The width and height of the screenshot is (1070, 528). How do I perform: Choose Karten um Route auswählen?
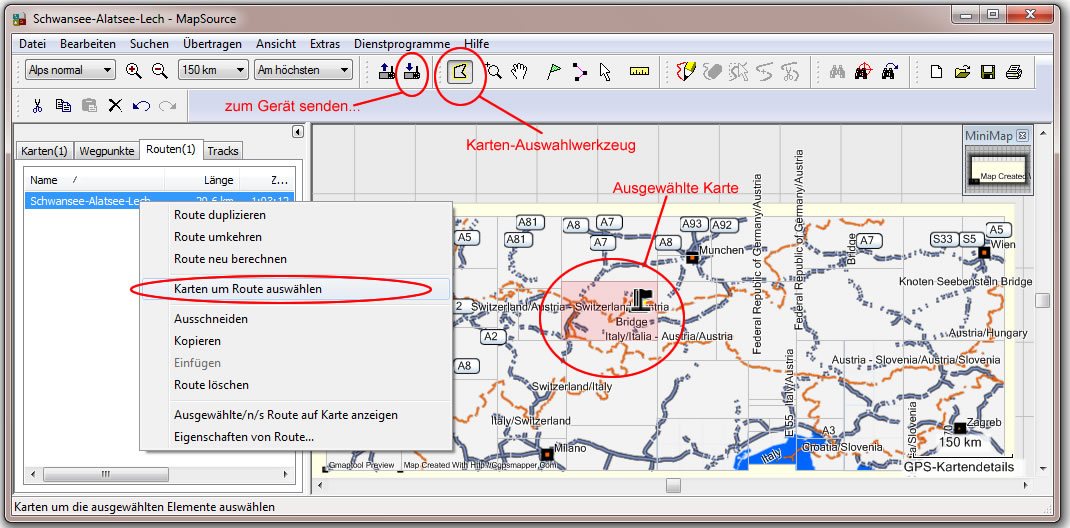click(x=247, y=289)
